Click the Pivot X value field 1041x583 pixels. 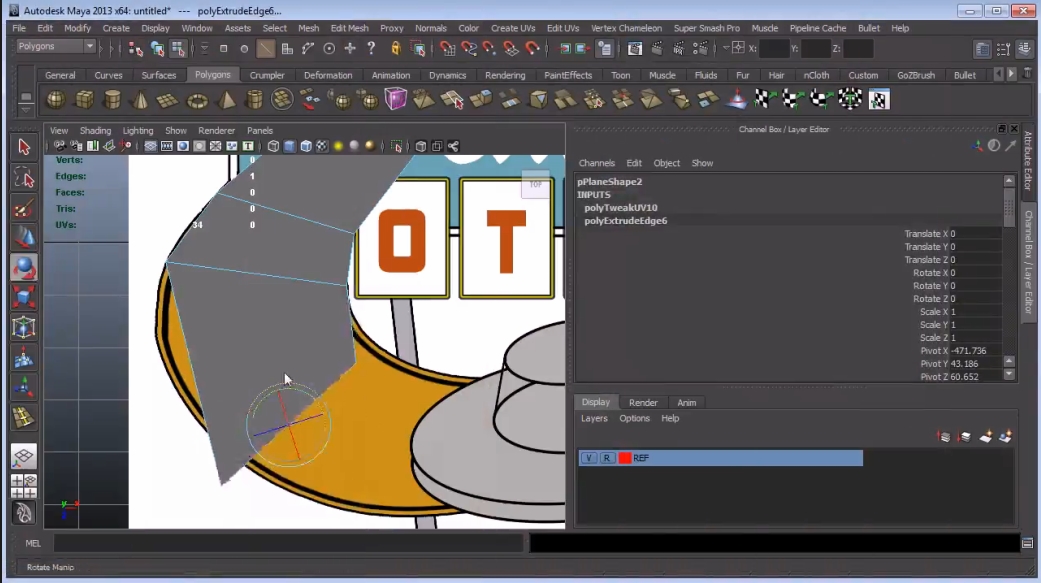click(976, 351)
